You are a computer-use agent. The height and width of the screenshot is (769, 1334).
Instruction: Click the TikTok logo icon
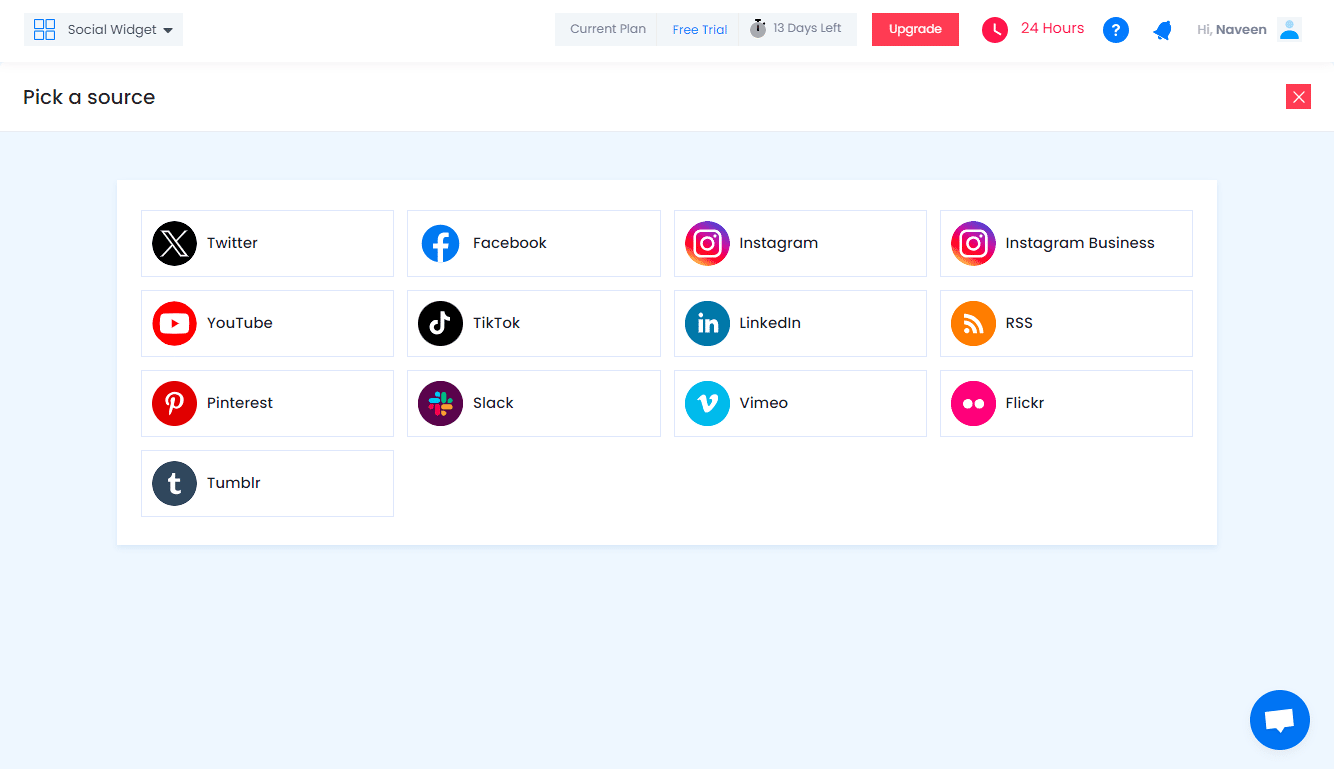pyautogui.click(x=440, y=323)
